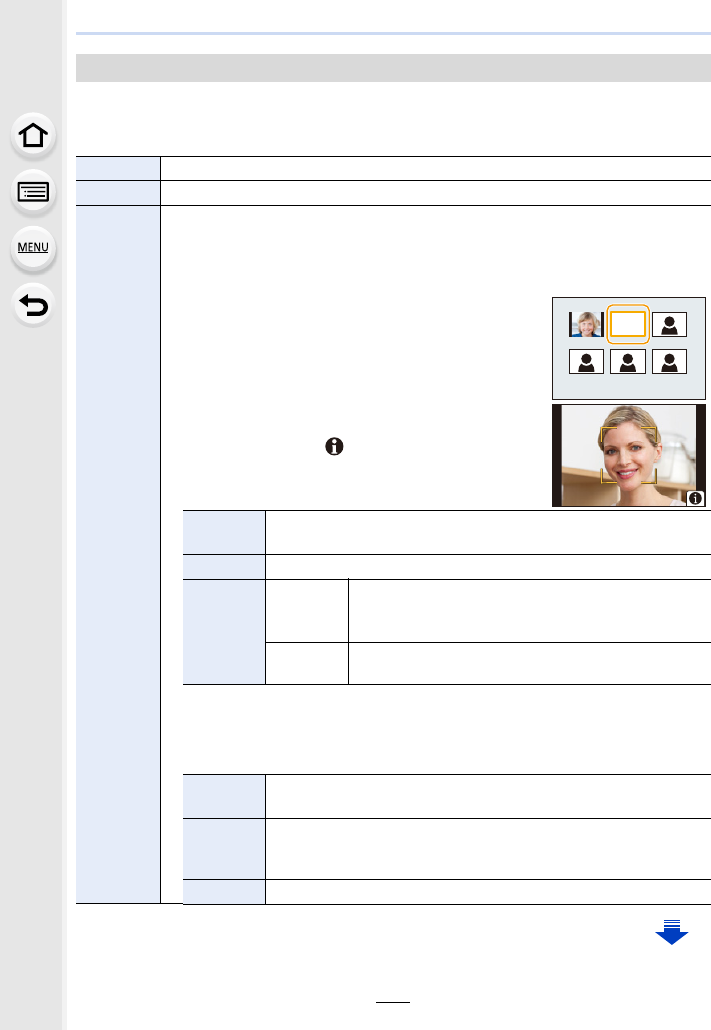
Task: Open the MENU list button
Action: coord(33,248)
